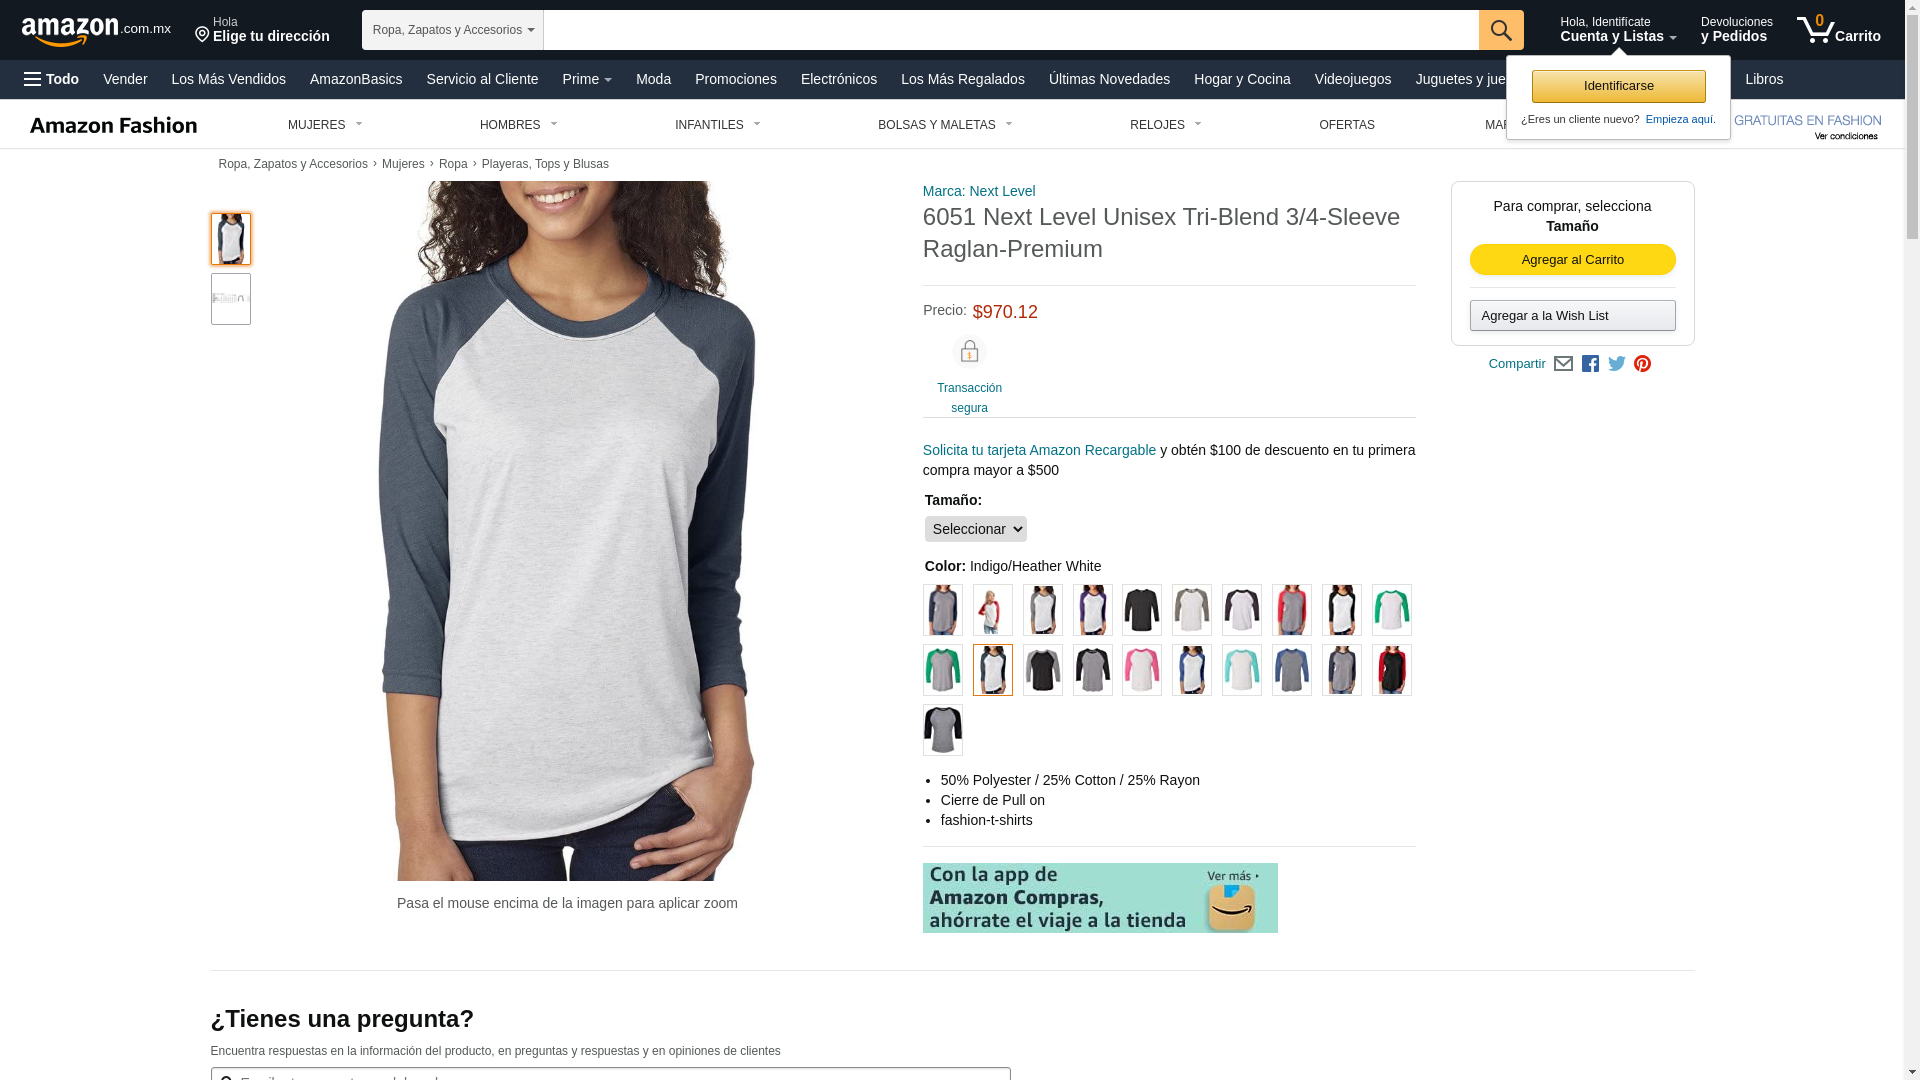Open the Tamaño size selector
The width and height of the screenshot is (1920, 1080).
point(975,529)
